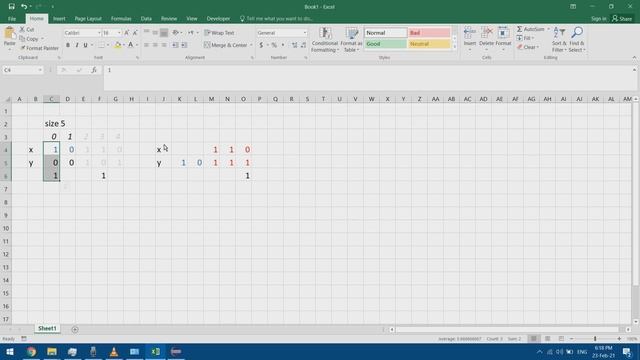Image resolution: width=640 pixels, height=360 pixels.
Task: Increase the cell indent
Action: (184, 45)
